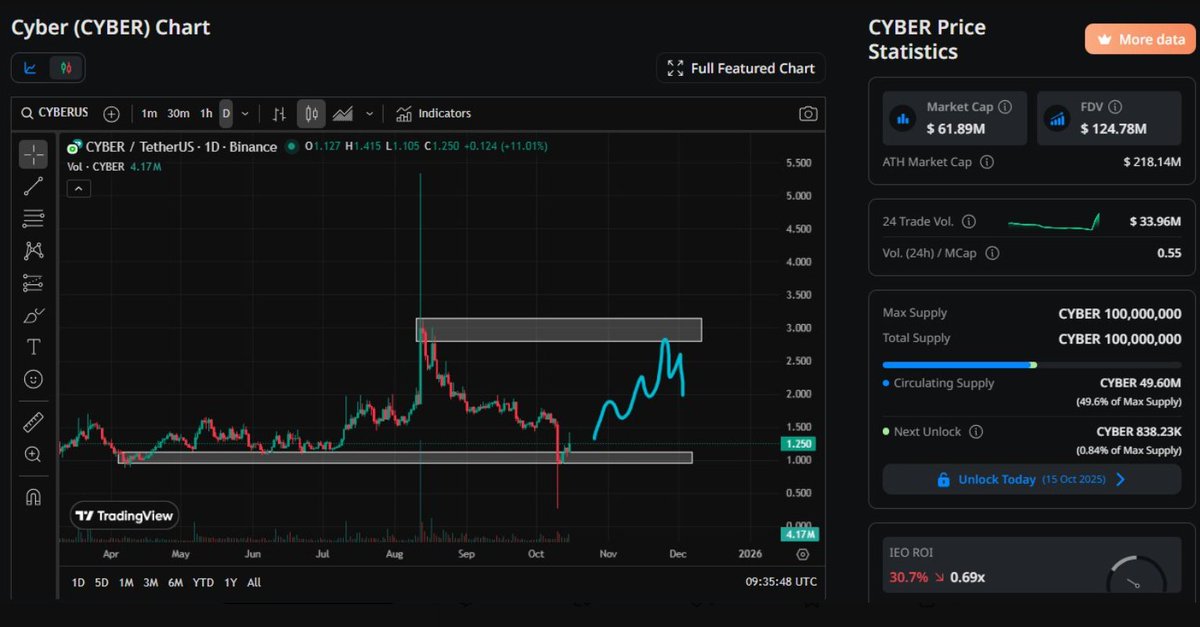This screenshot has height=627, width=1200.
Task: Open the emoji icons tool
Action: click(x=33, y=379)
